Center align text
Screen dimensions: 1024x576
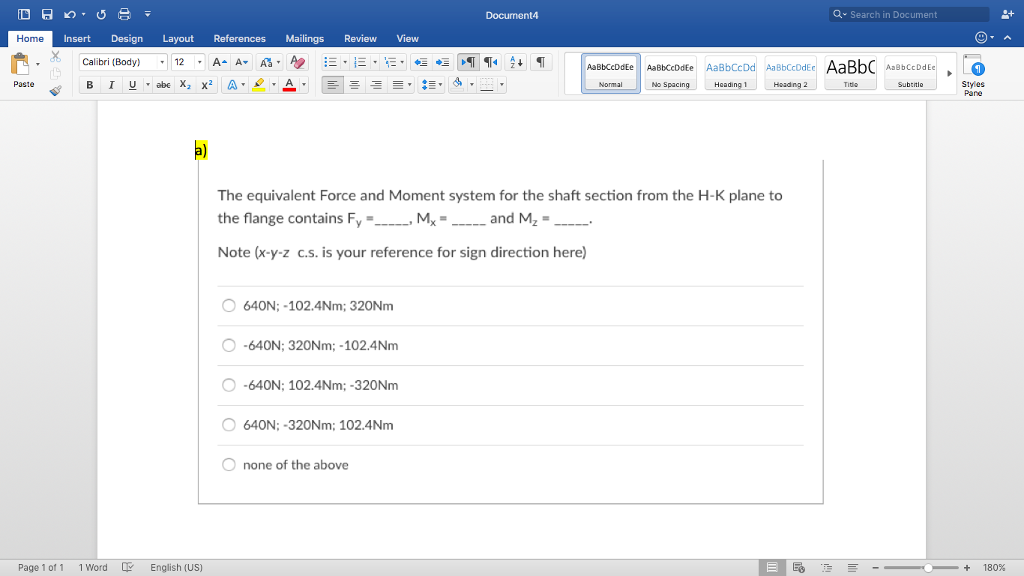[354, 85]
